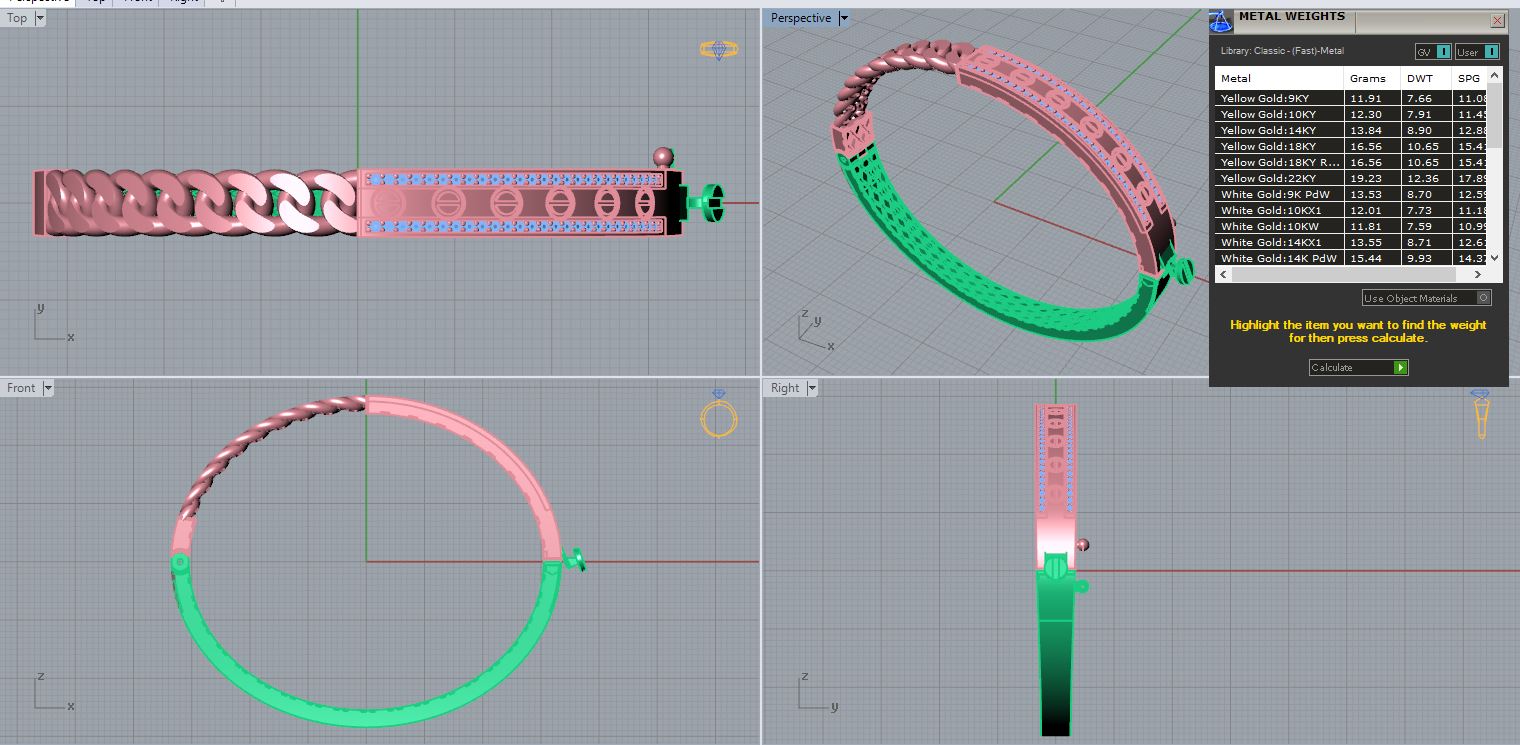Open the Top viewport dropdown arrow

point(39,18)
